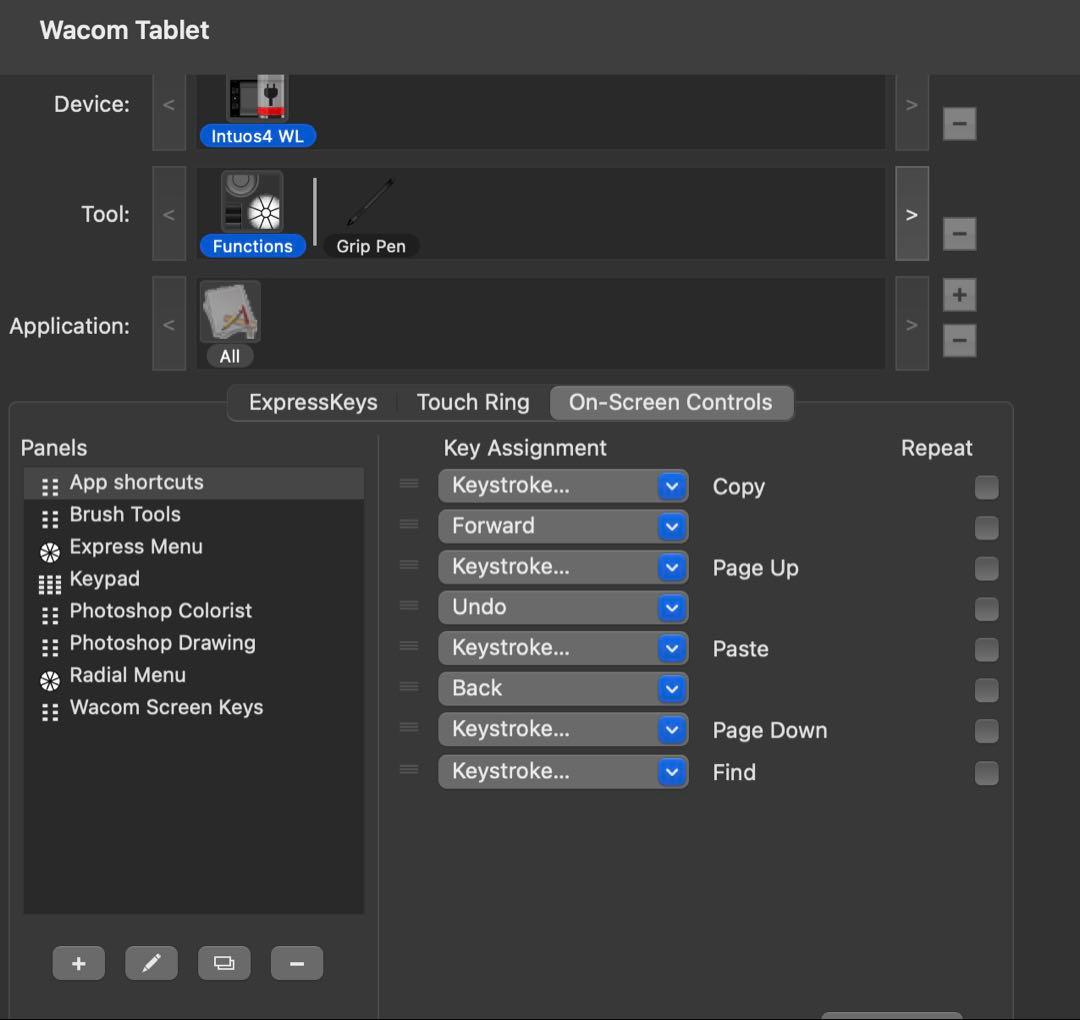Image resolution: width=1080 pixels, height=1020 pixels.
Task: Open the Back assignment dropdown
Action: click(x=563, y=689)
